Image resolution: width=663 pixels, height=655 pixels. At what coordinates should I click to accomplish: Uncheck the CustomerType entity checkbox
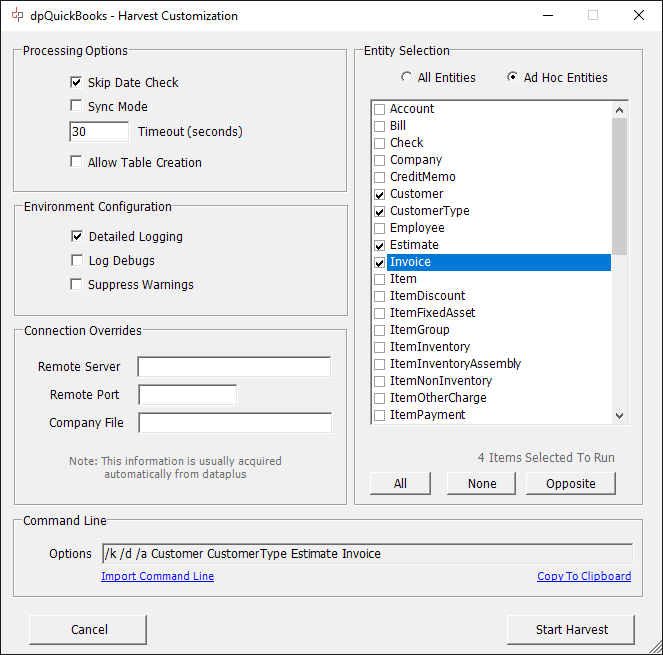click(x=380, y=211)
